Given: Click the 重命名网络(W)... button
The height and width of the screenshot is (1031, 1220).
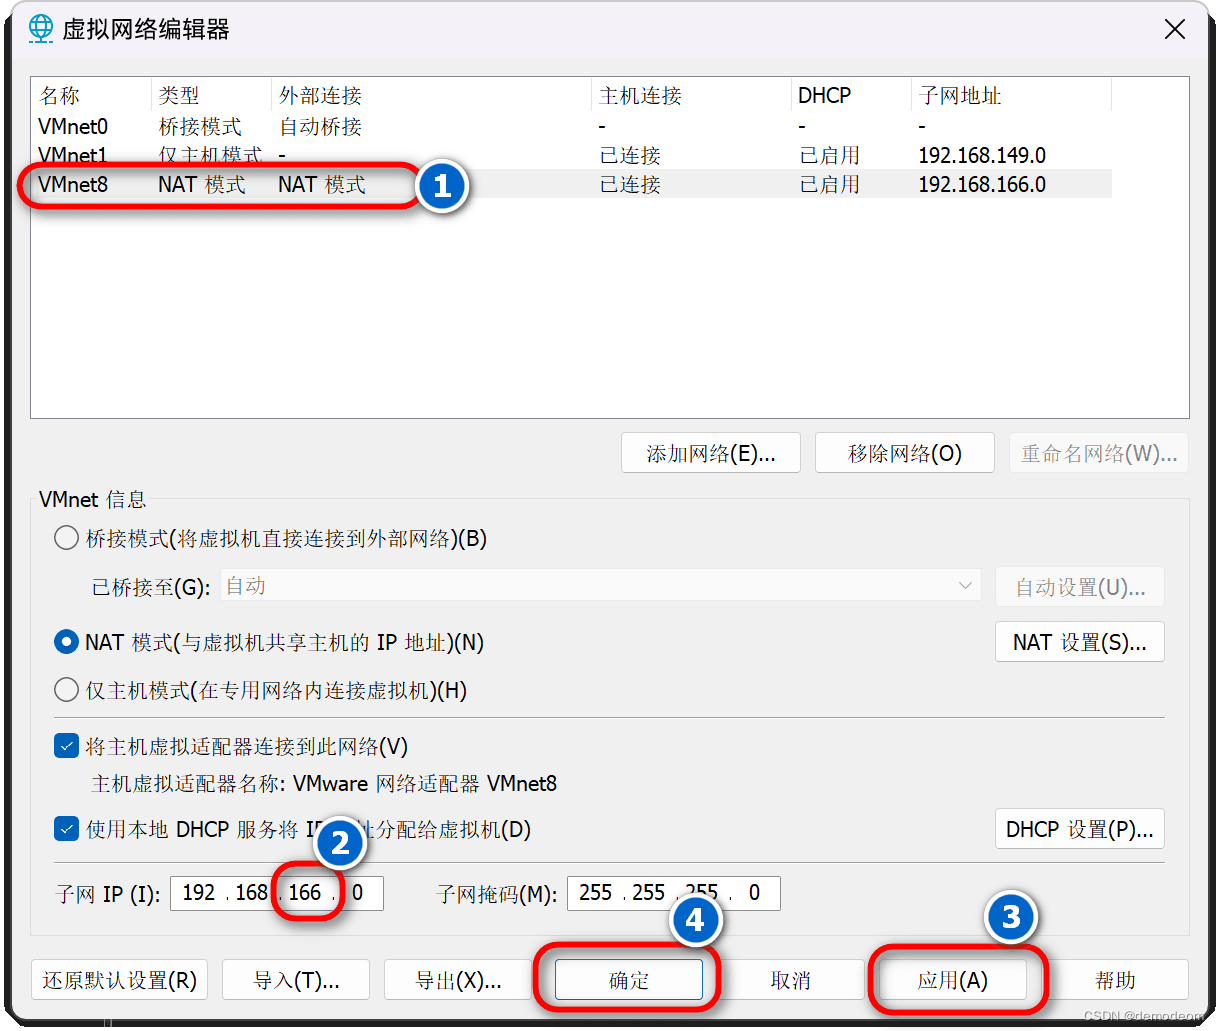Looking at the screenshot, I should tap(1099, 453).
